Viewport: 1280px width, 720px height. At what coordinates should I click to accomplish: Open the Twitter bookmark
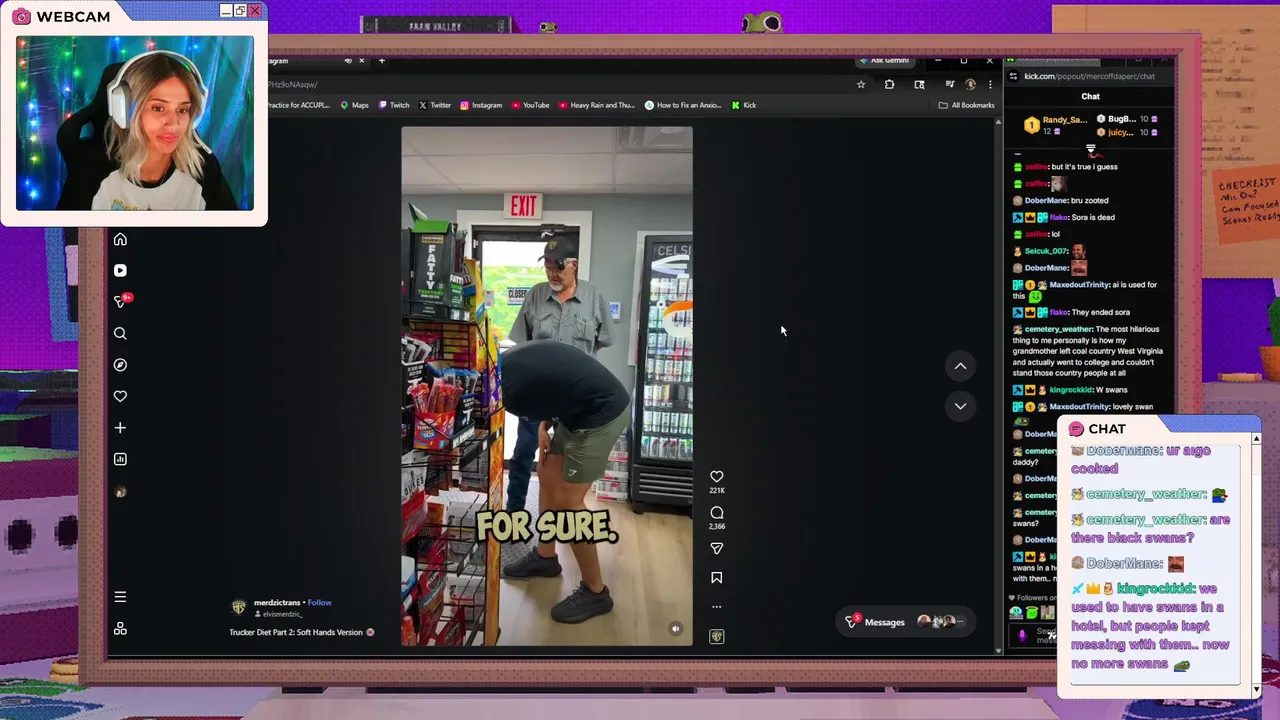click(434, 105)
